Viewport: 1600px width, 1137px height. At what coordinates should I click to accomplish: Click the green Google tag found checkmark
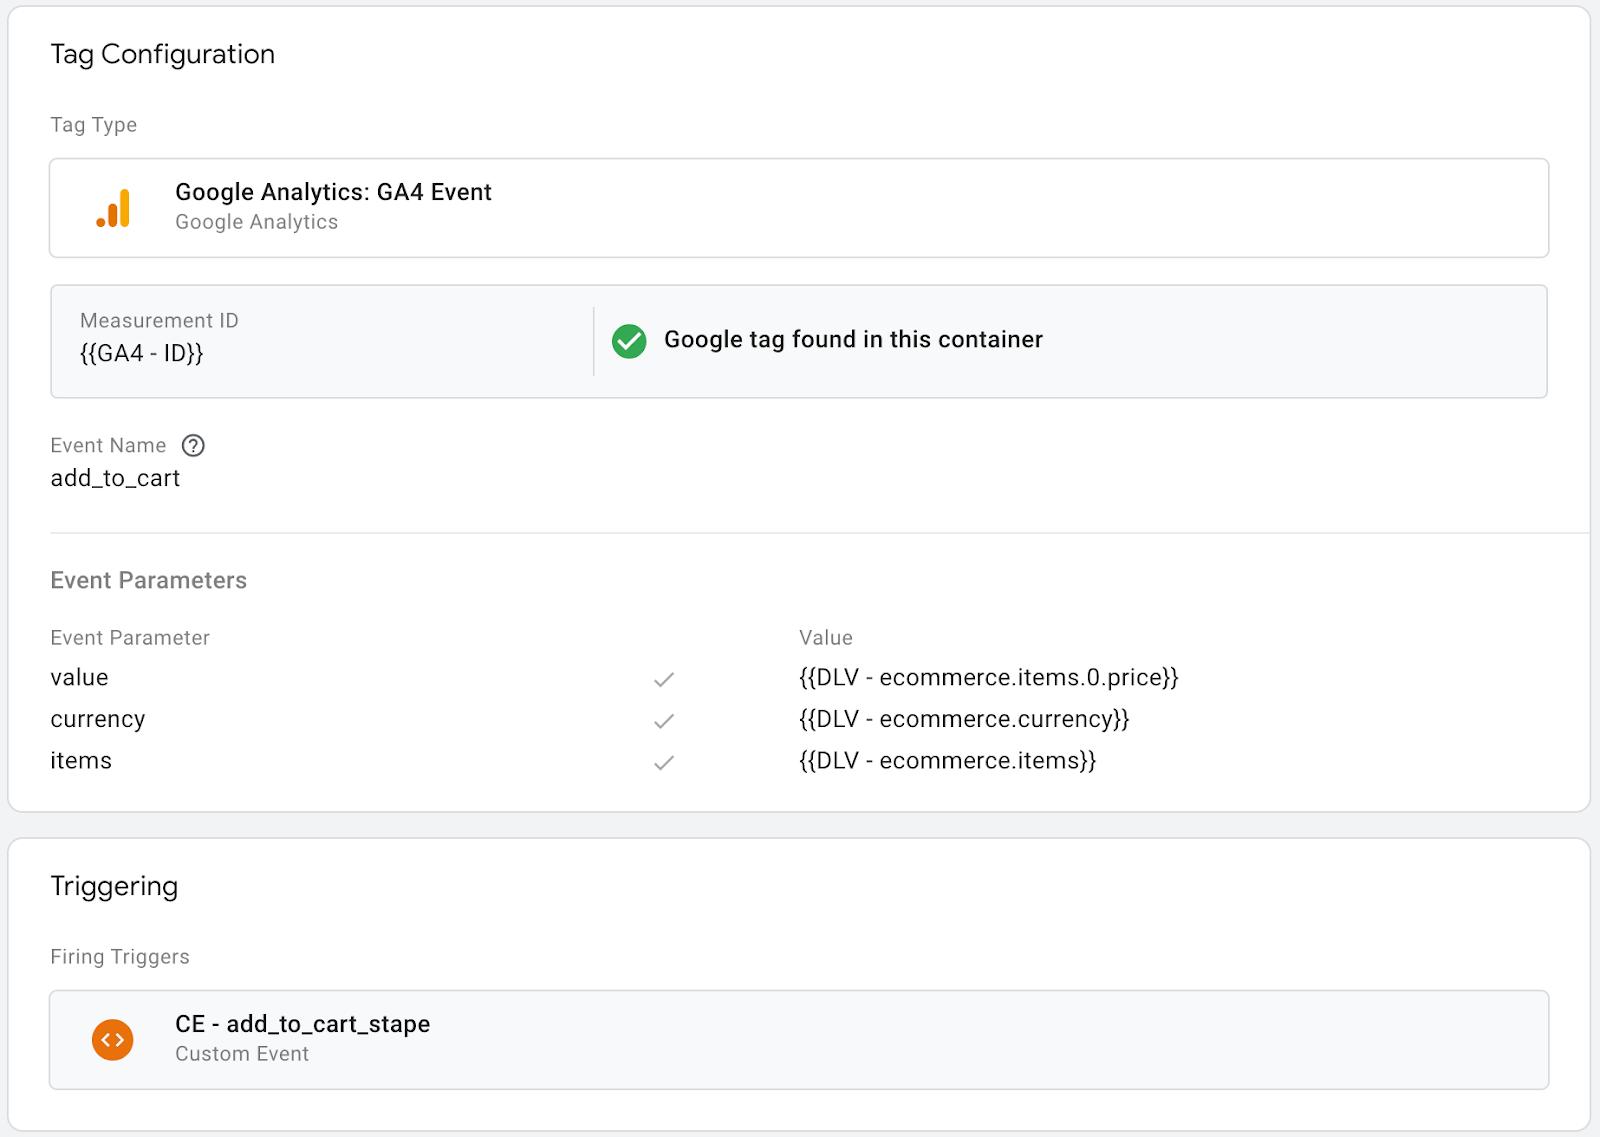pos(629,341)
